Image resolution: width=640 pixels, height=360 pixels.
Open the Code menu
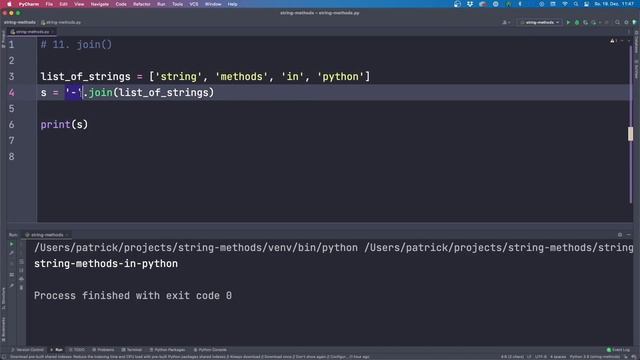tap(121, 4)
